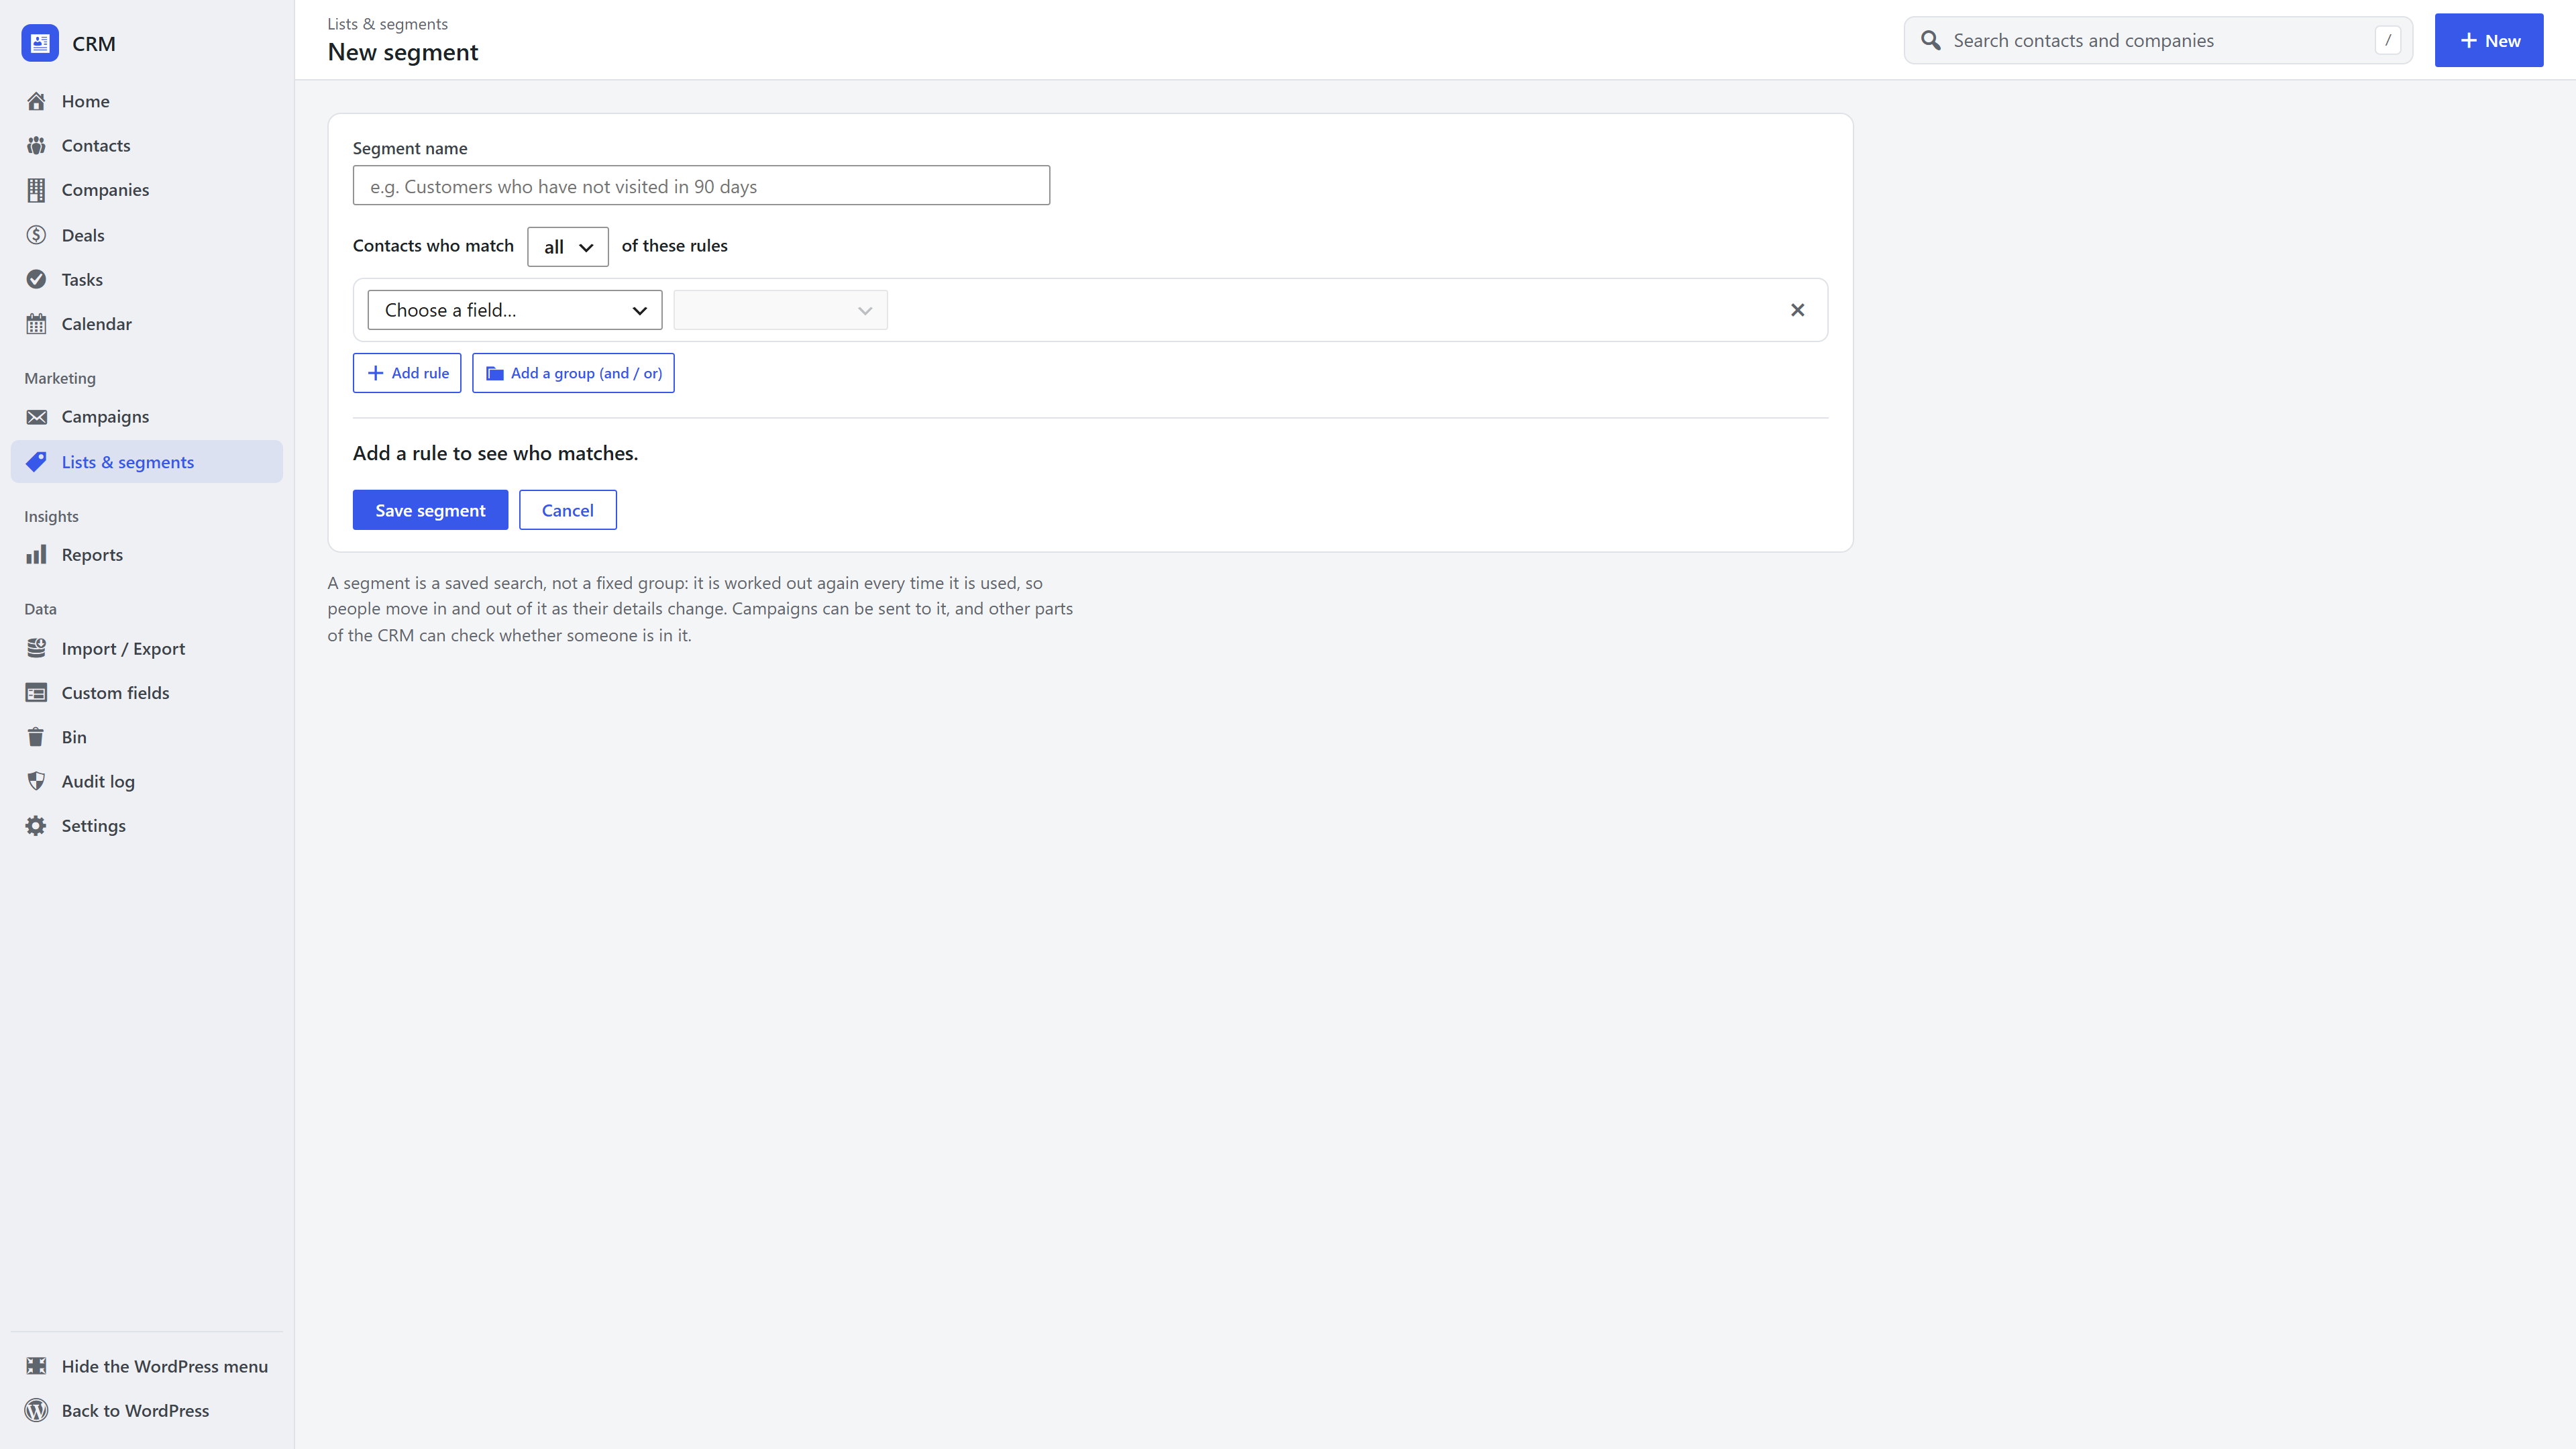Open the Choose a field dropdown

tap(515, 310)
